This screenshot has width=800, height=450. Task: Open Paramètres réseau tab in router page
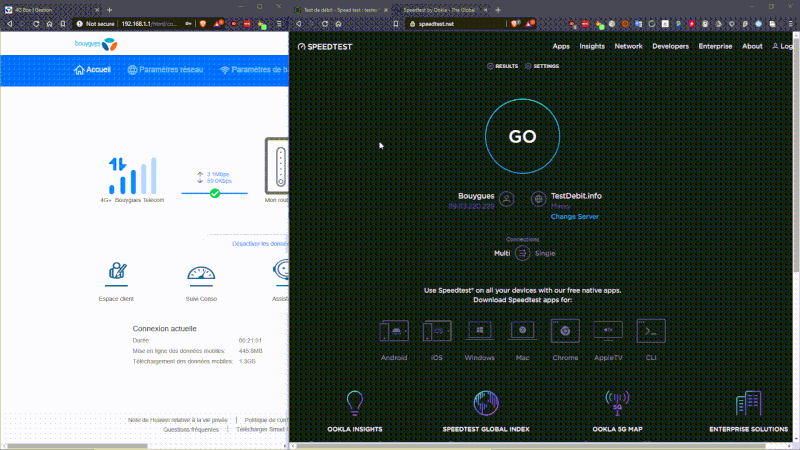[x=165, y=70]
